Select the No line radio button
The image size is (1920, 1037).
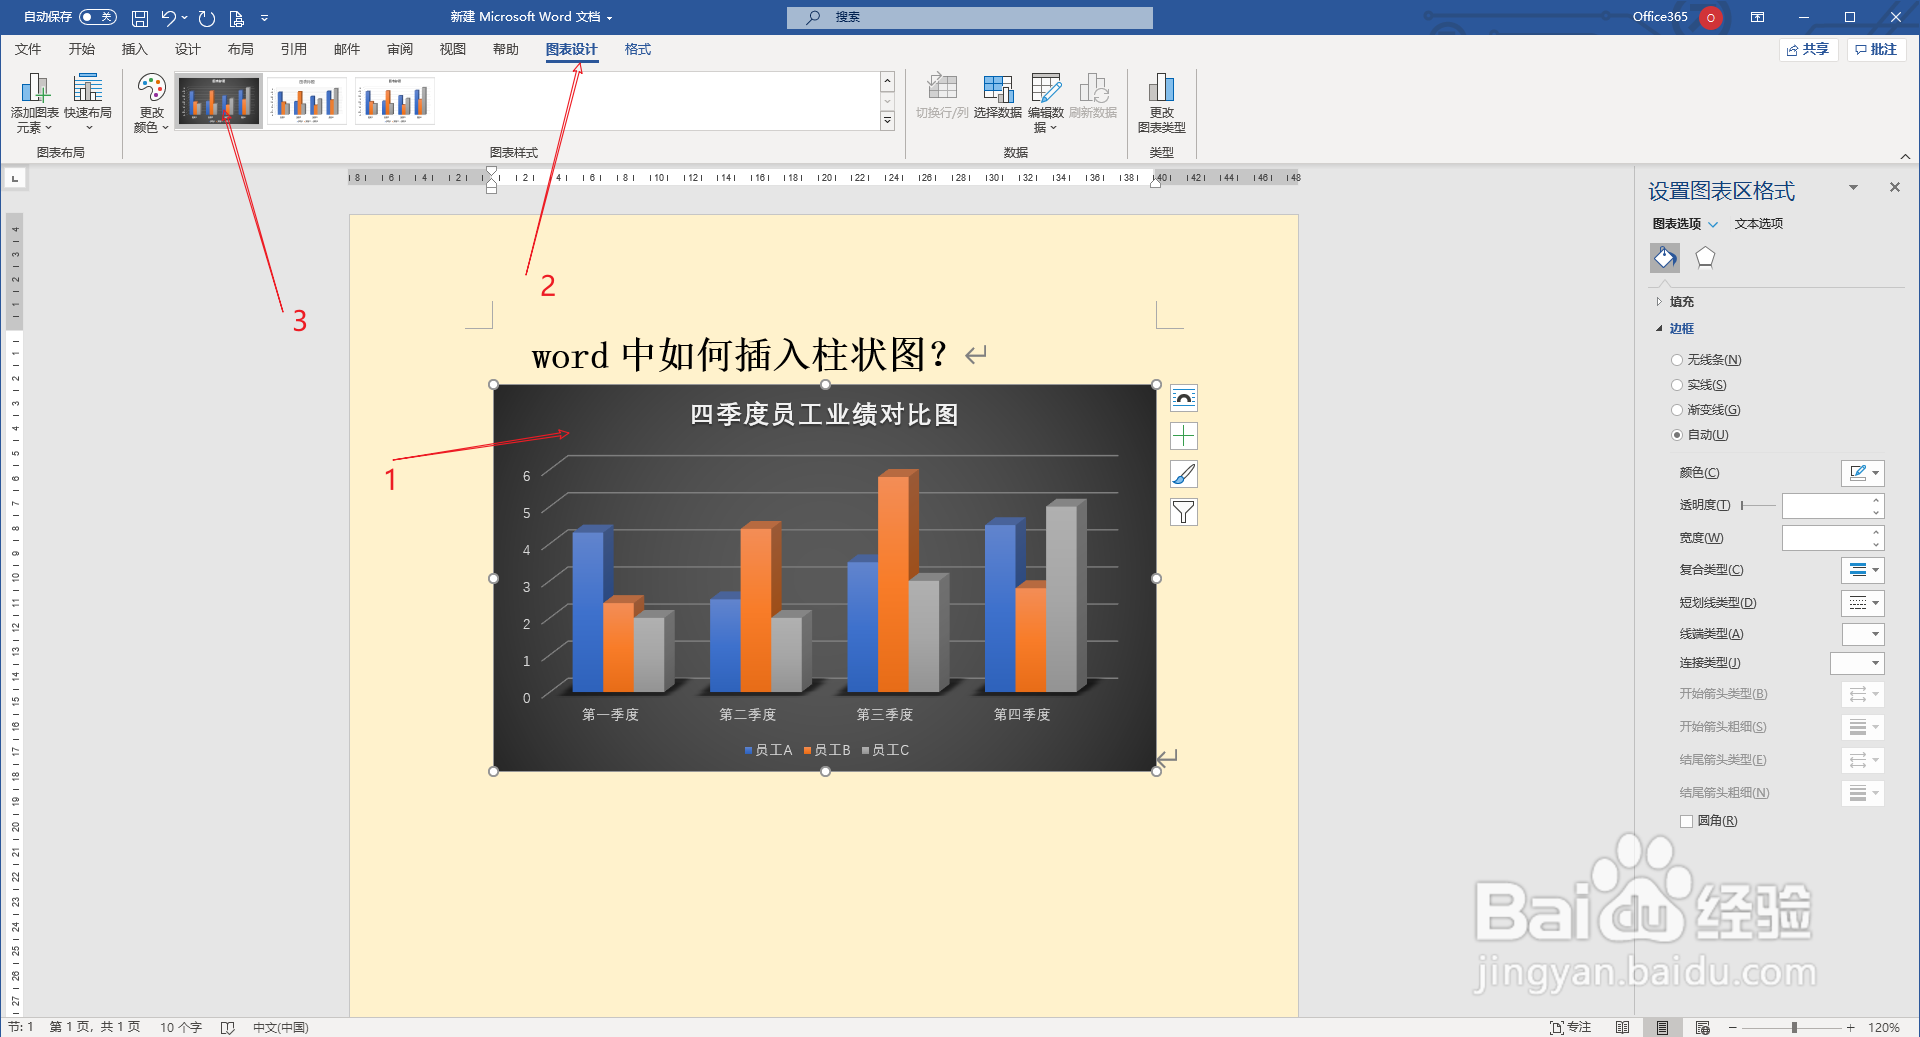[x=1677, y=360]
